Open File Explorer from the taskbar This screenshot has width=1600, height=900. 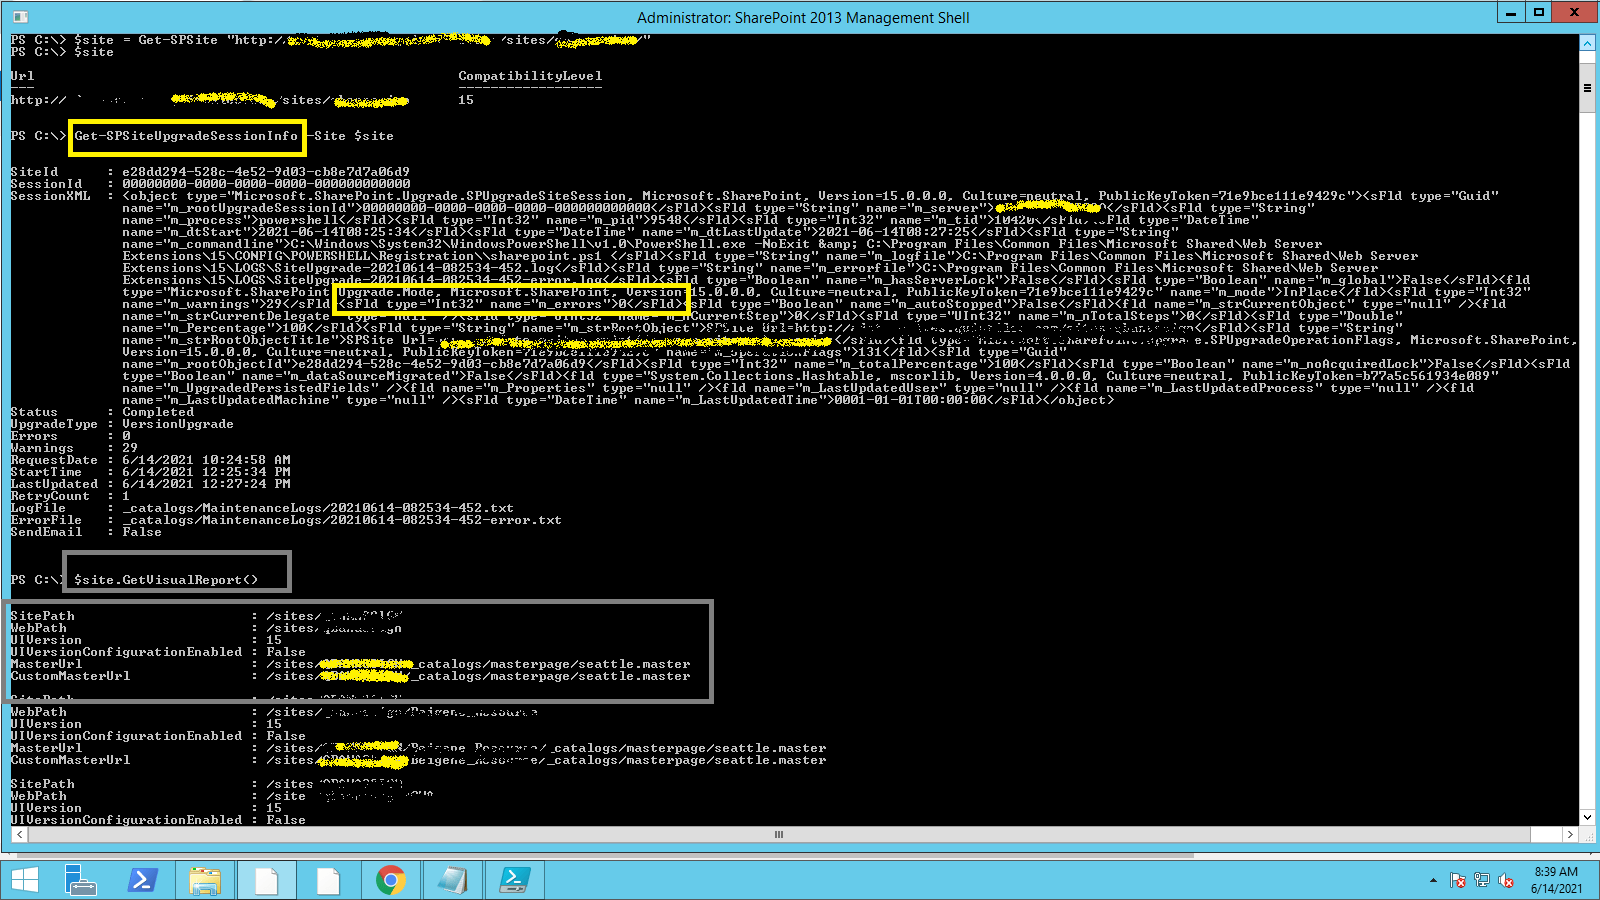(205, 880)
